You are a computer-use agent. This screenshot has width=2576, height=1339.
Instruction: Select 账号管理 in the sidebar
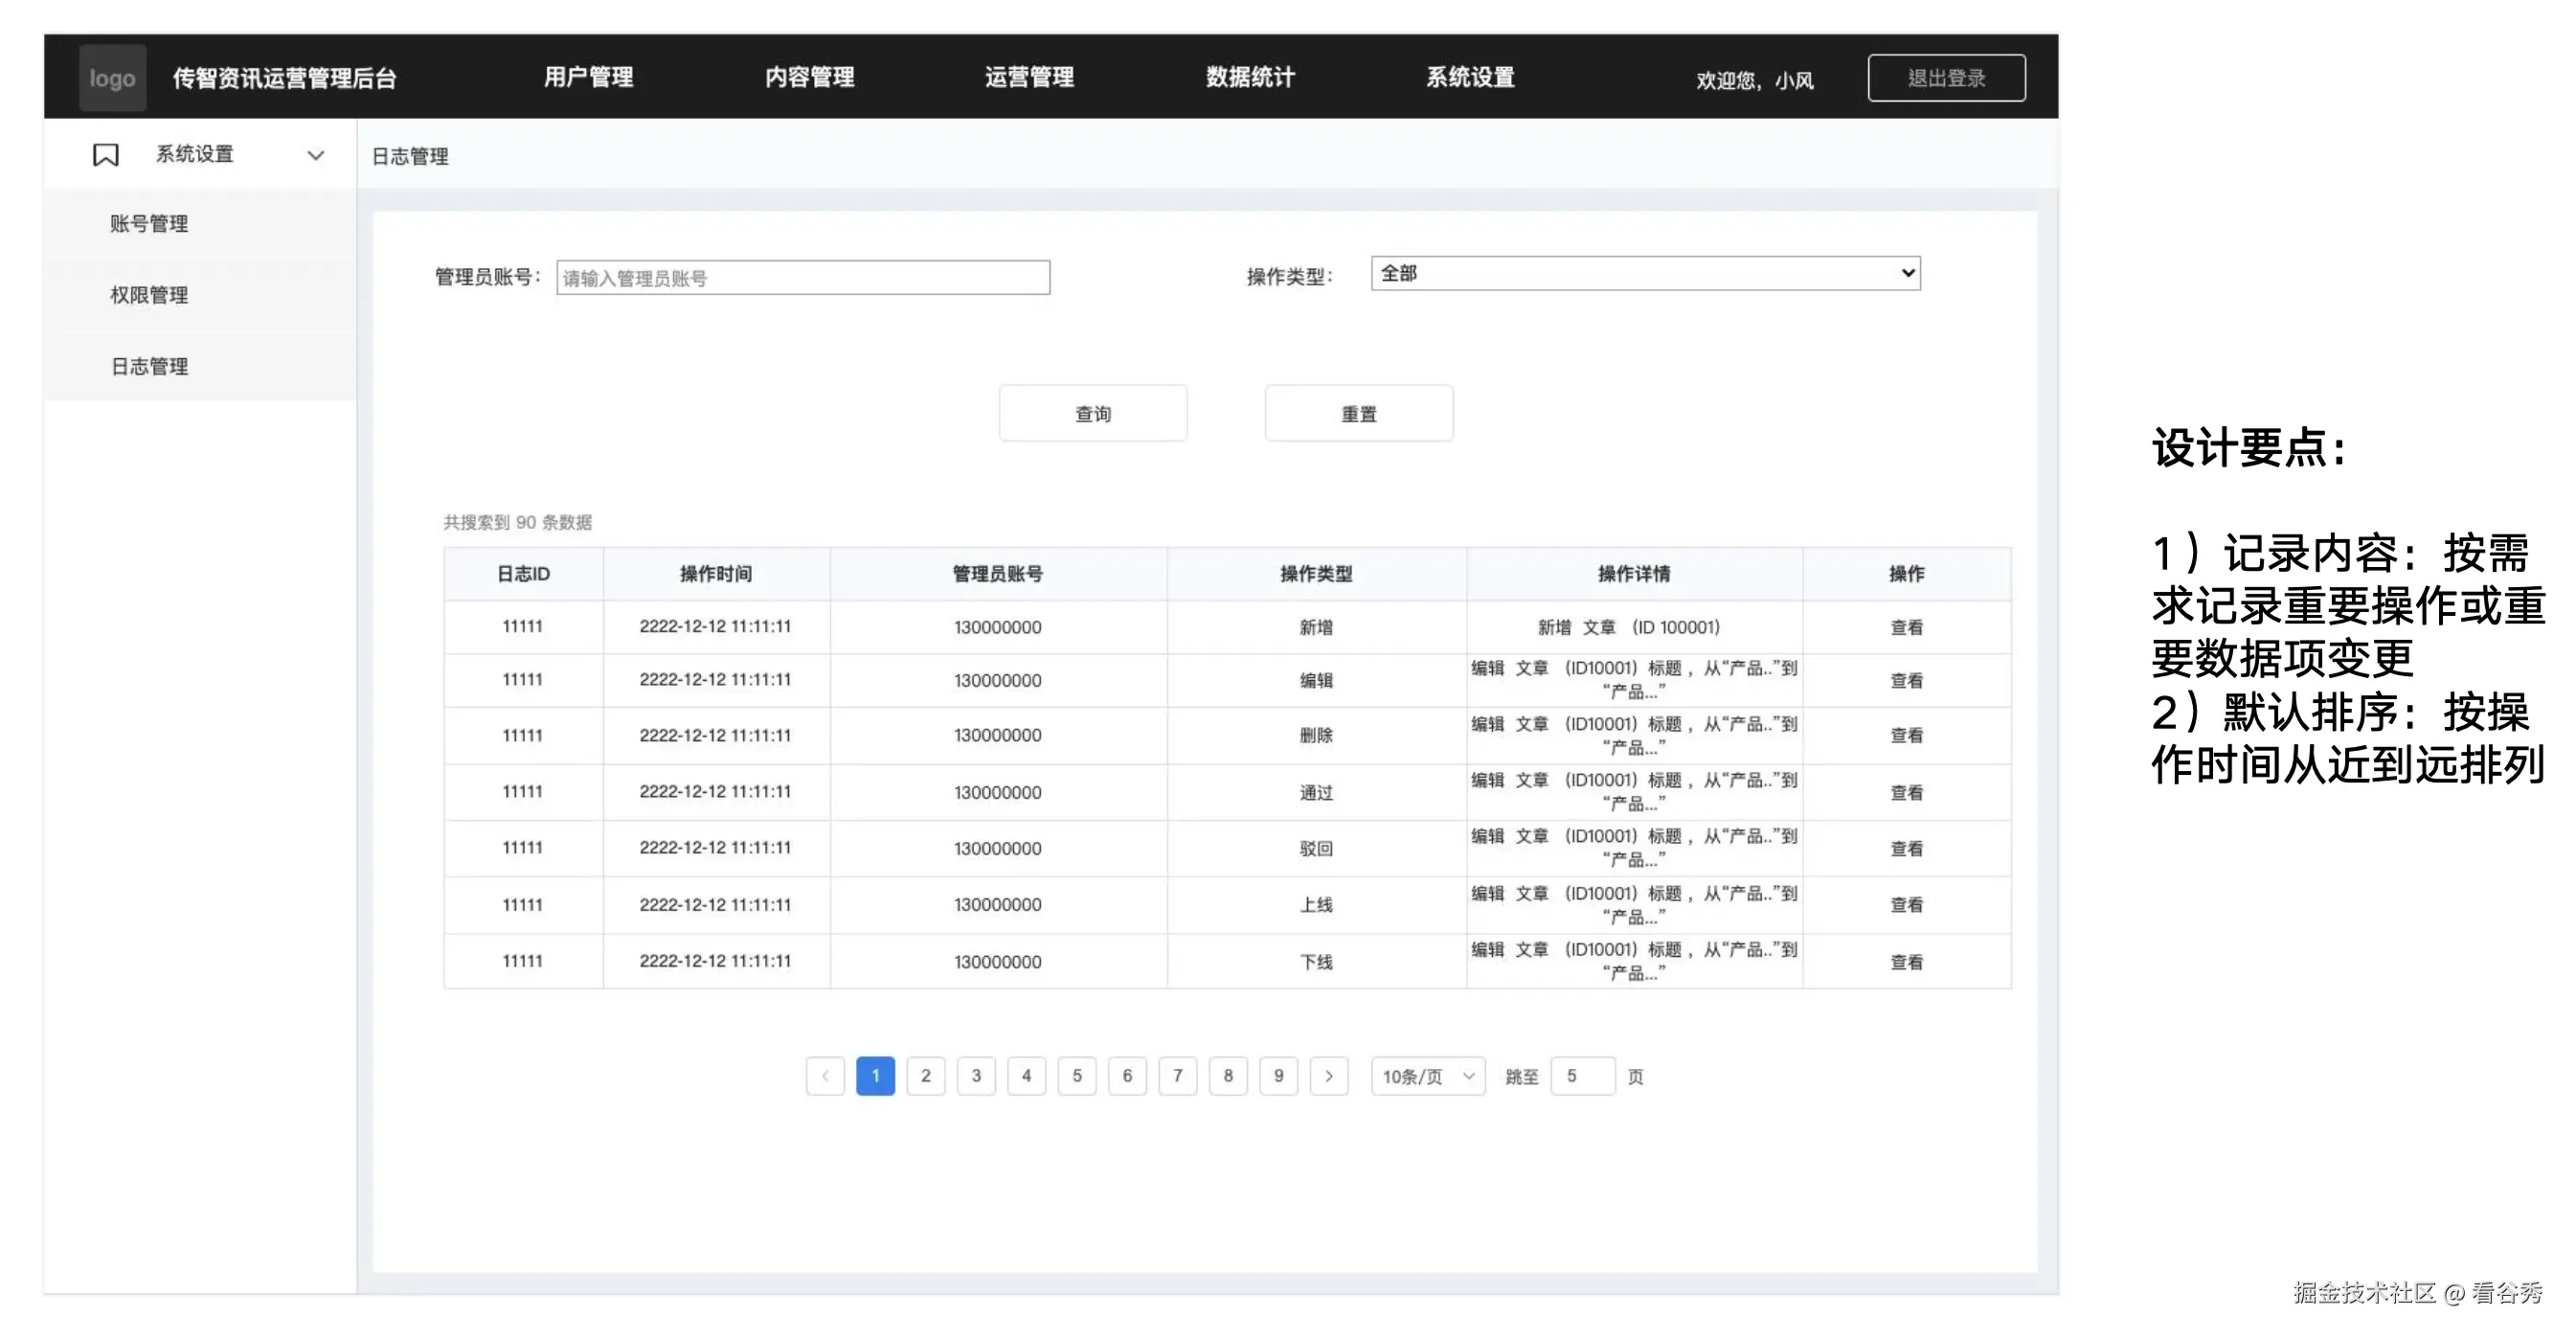[148, 223]
